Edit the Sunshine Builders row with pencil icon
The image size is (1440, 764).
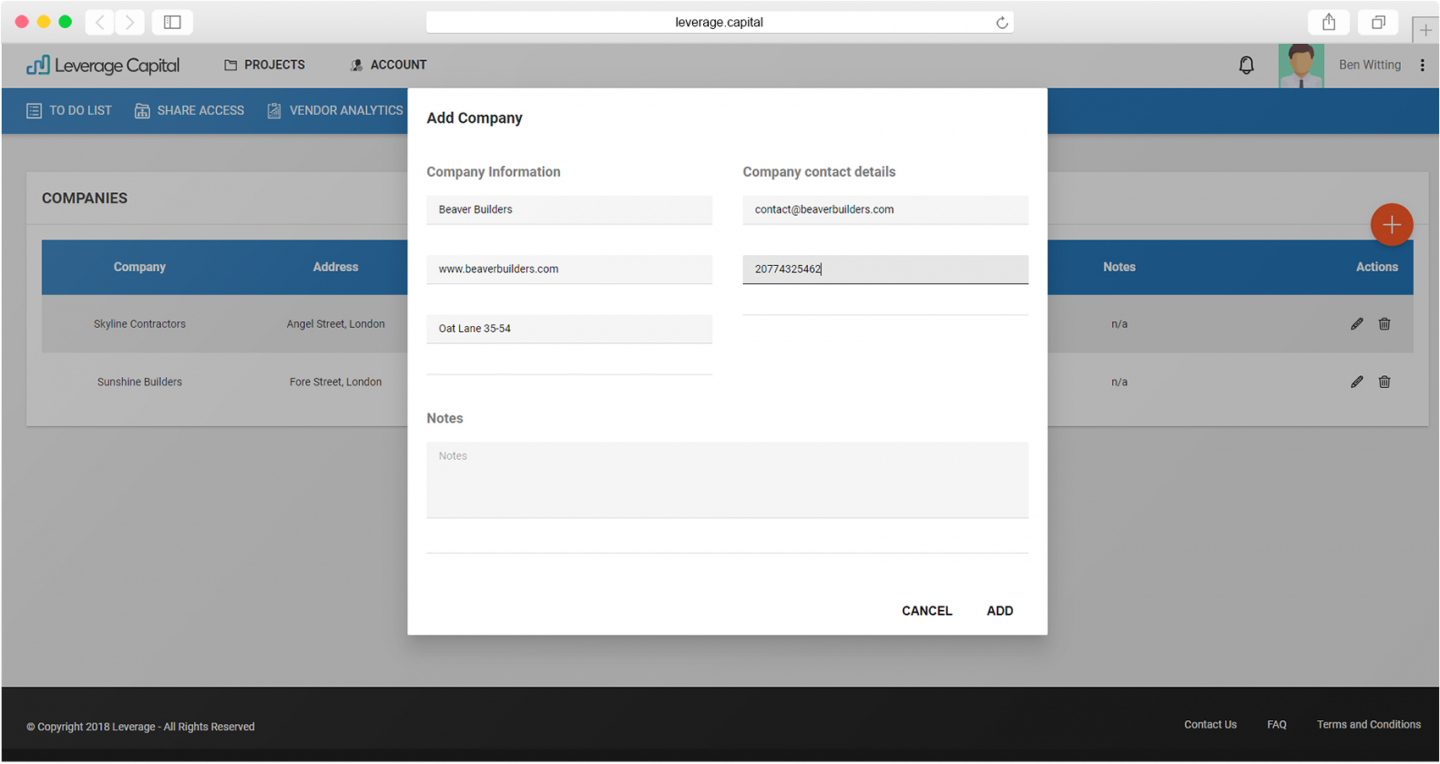click(1357, 382)
